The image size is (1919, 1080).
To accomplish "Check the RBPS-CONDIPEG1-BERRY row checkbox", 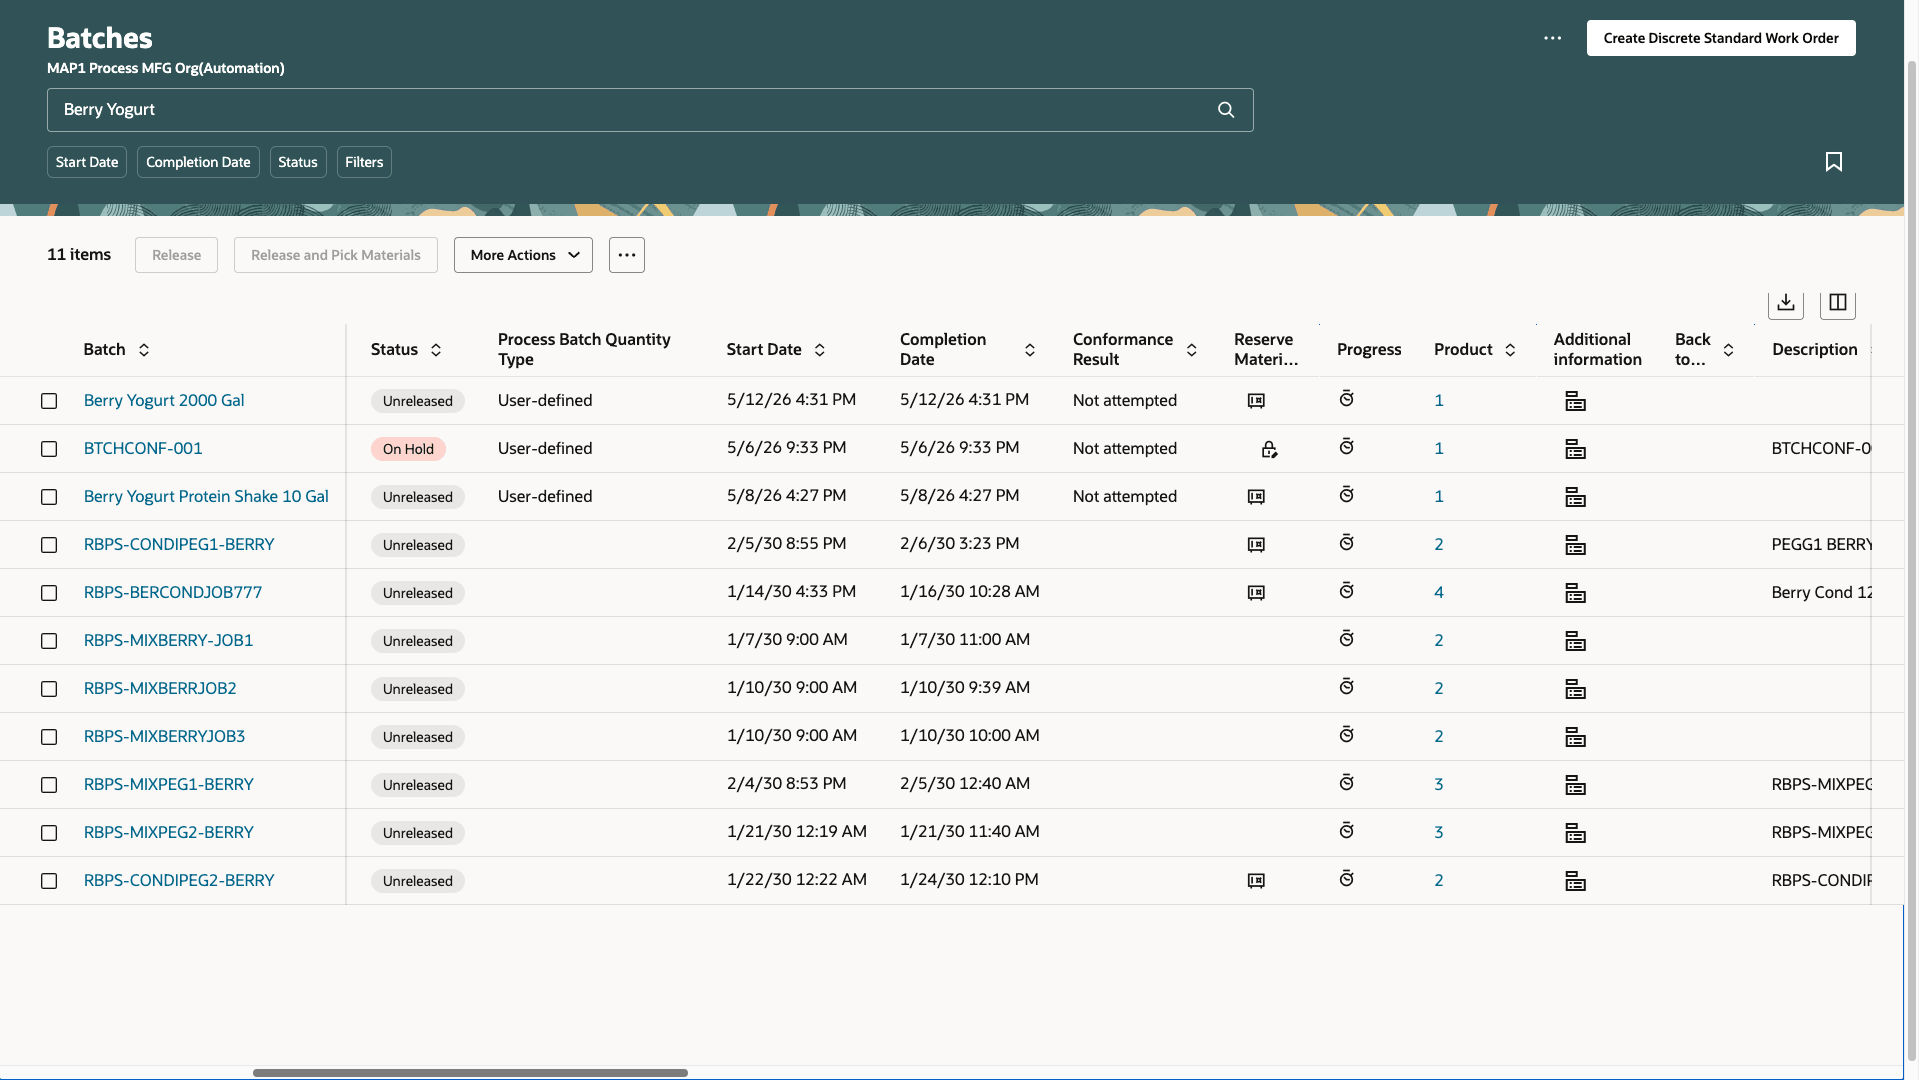I will 49,545.
